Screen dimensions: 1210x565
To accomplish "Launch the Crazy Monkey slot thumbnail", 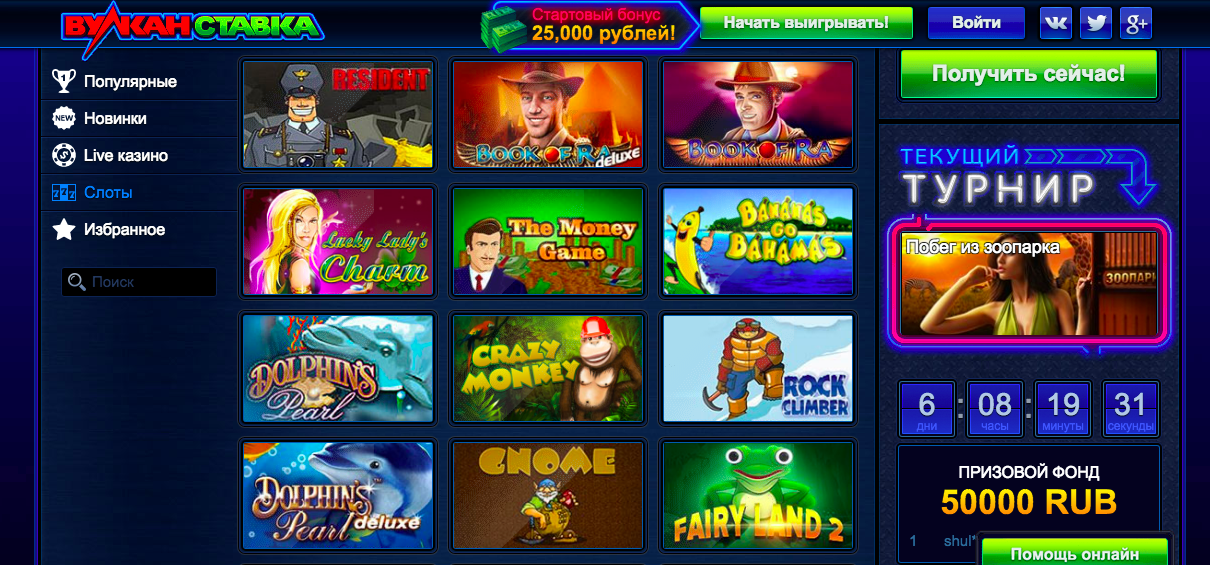I will [x=548, y=369].
